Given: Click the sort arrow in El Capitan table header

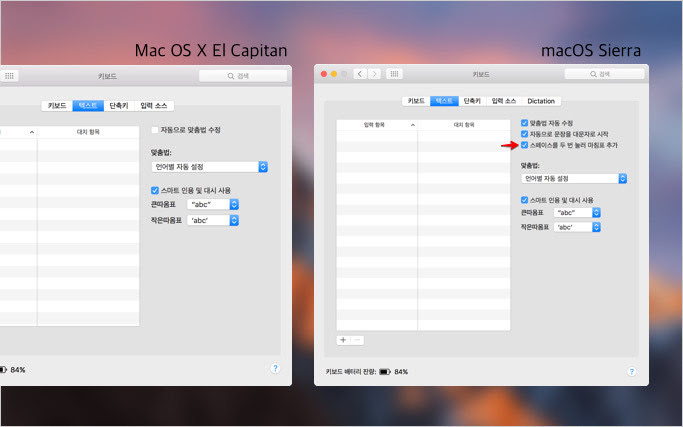Looking at the screenshot, I should coord(32,132).
